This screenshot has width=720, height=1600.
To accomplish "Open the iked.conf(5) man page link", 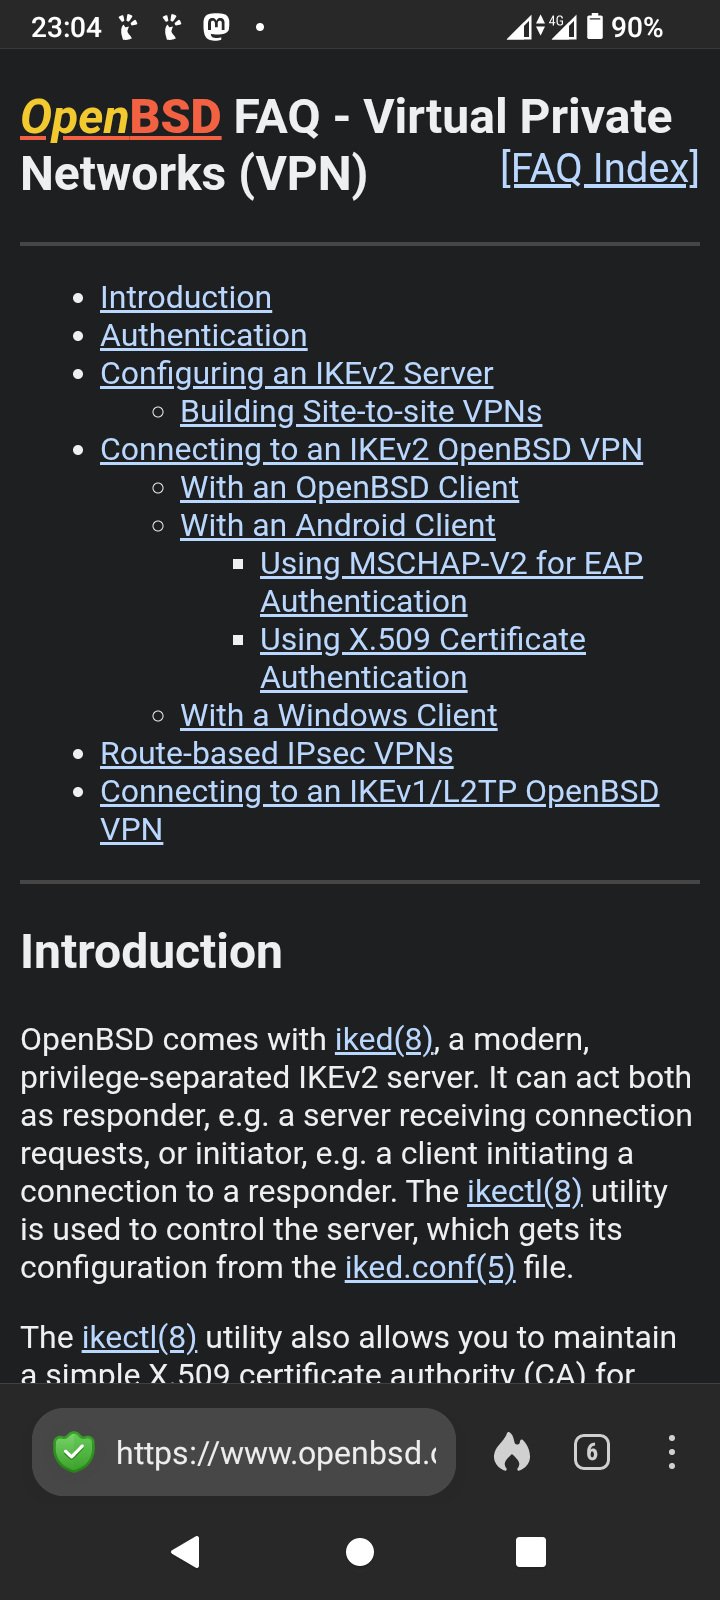I will (x=430, y=1267).
